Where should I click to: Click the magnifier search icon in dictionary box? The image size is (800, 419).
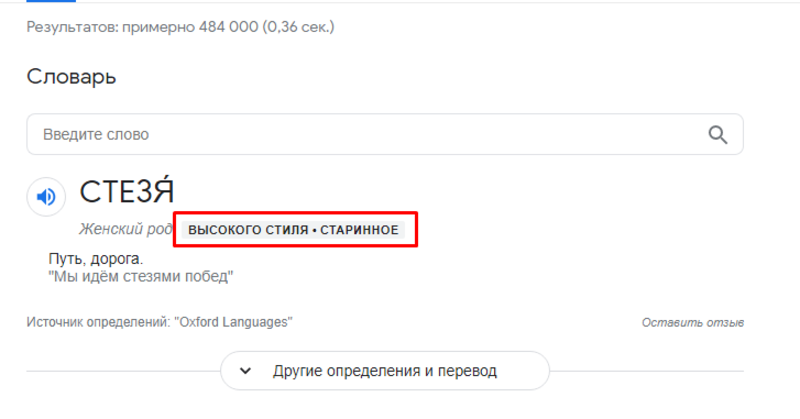click(718, 135)
